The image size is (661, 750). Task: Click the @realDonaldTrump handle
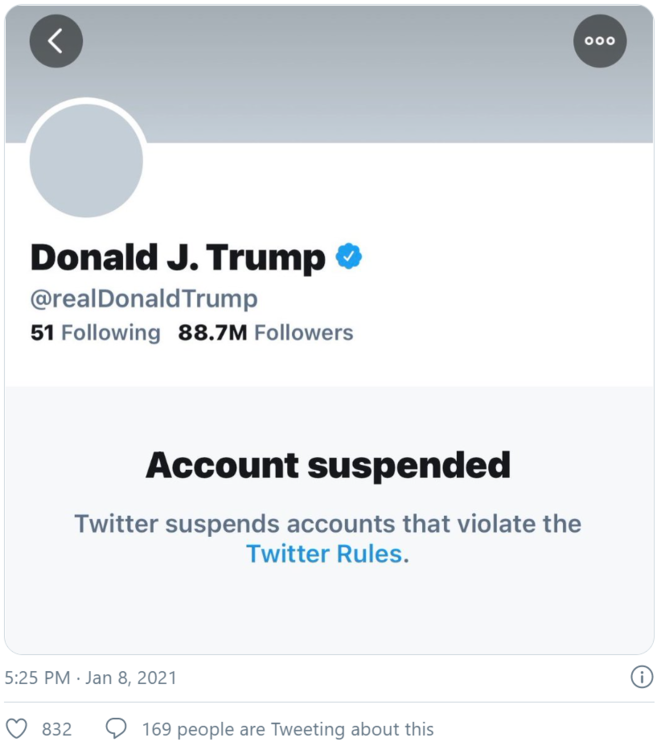coord(144,298)
